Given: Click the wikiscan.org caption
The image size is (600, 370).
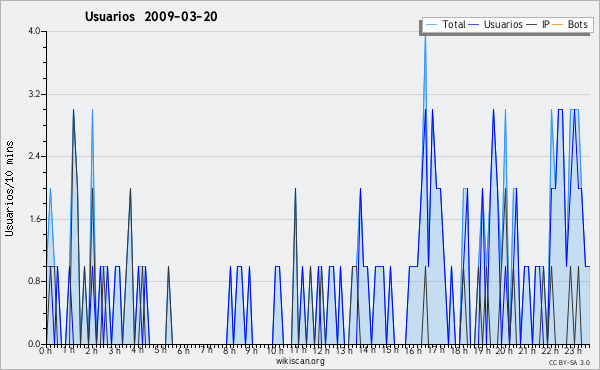Looking at the screenshot, I should point(300,361).
